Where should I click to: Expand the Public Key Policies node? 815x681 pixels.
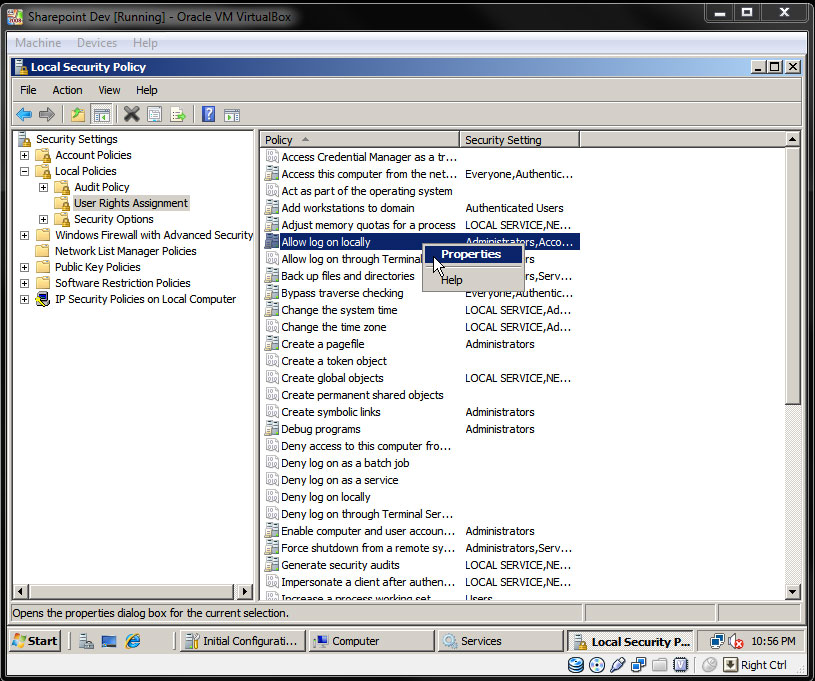click(x=24, y=267)
